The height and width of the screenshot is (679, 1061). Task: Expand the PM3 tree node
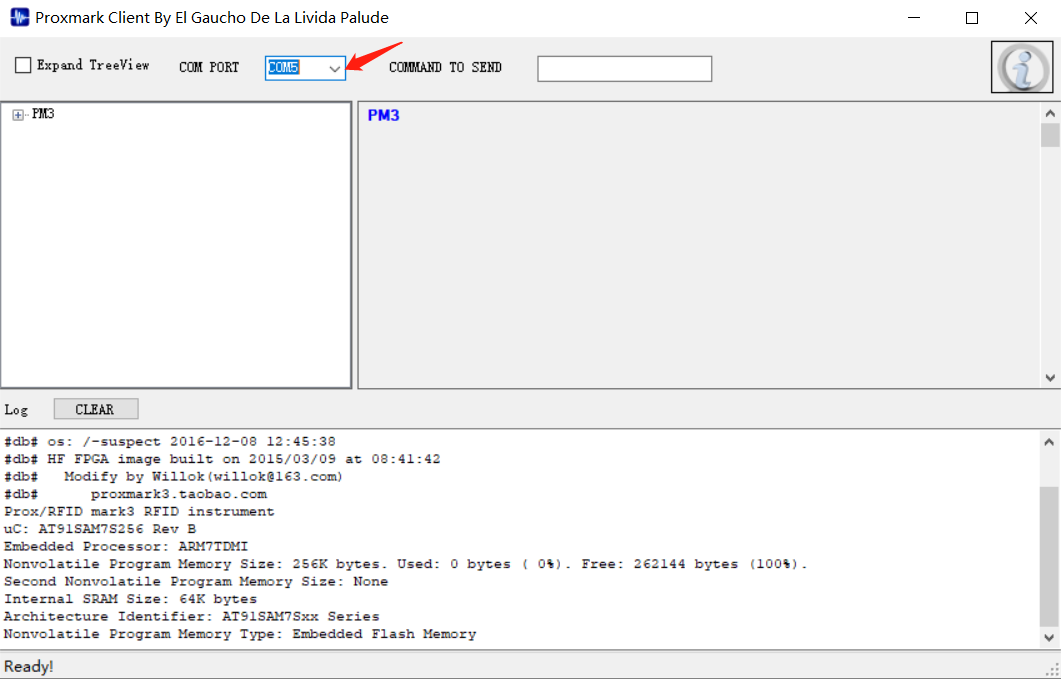(18, 116)
